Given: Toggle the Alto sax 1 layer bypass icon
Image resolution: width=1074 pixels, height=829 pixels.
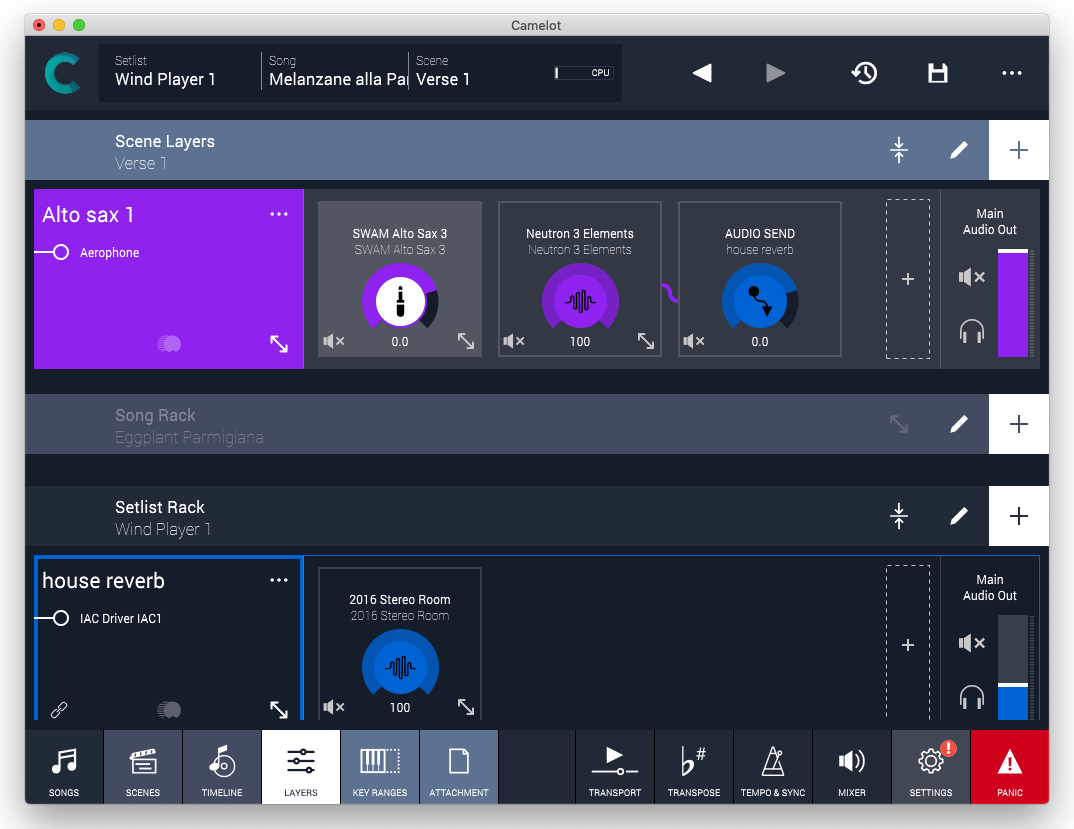Looking at the screenshot, I should click(169, 343).
